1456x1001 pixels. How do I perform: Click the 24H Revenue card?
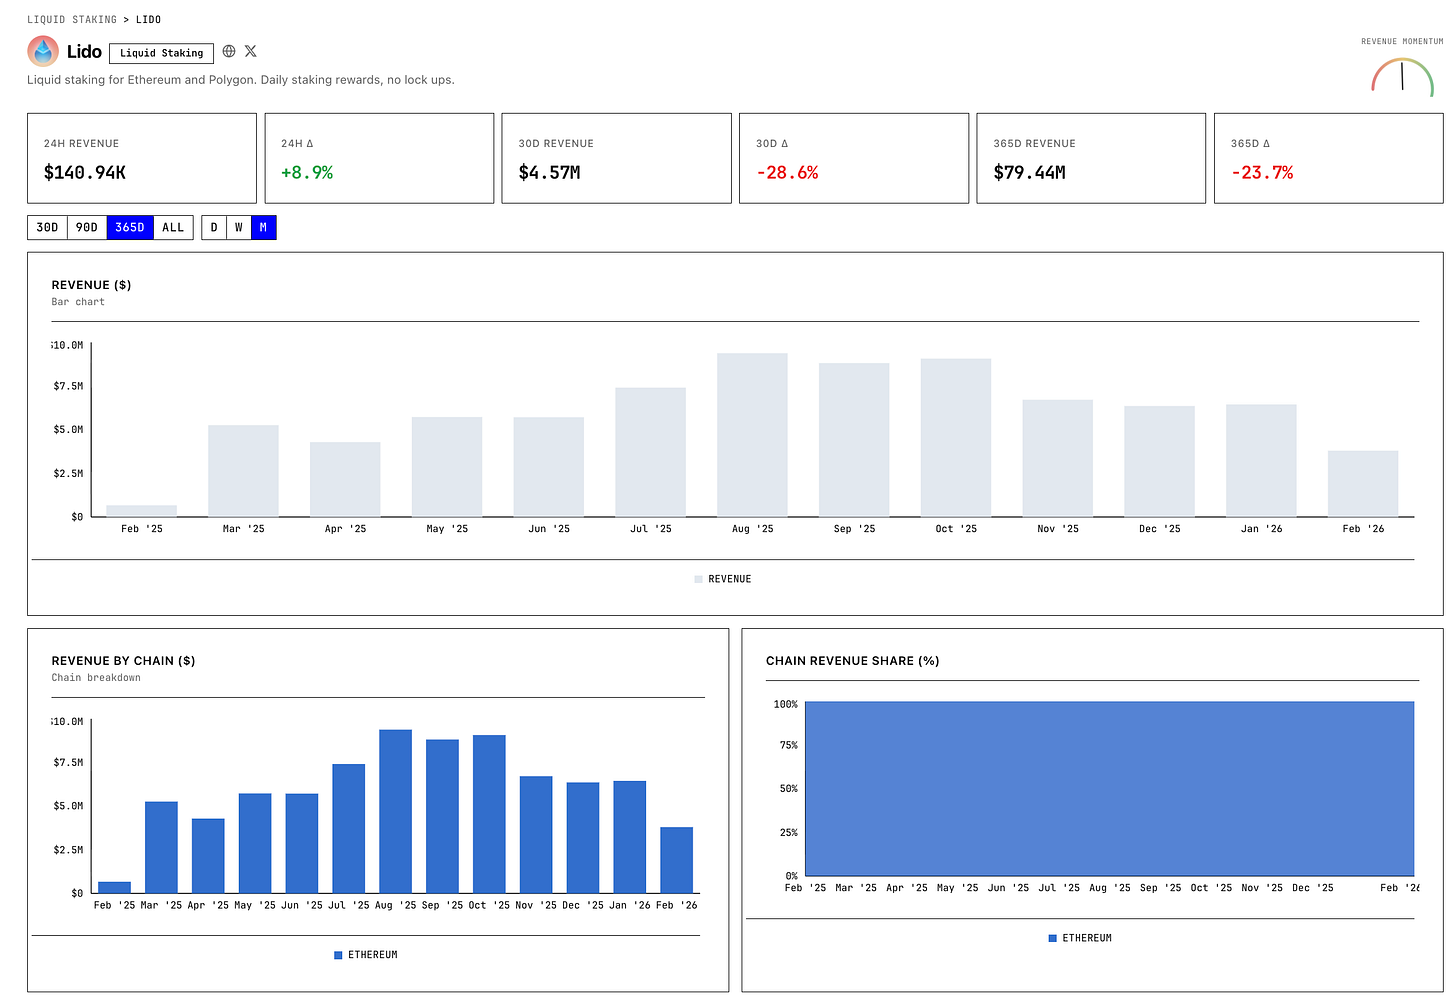(x=142, y=158)
